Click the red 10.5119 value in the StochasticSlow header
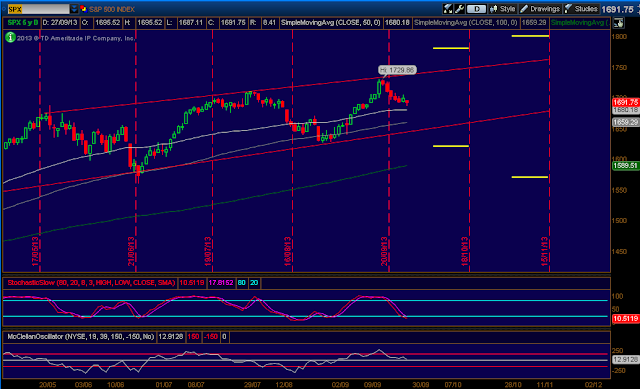The image size is (640, 389). click(x=192, y=282)
